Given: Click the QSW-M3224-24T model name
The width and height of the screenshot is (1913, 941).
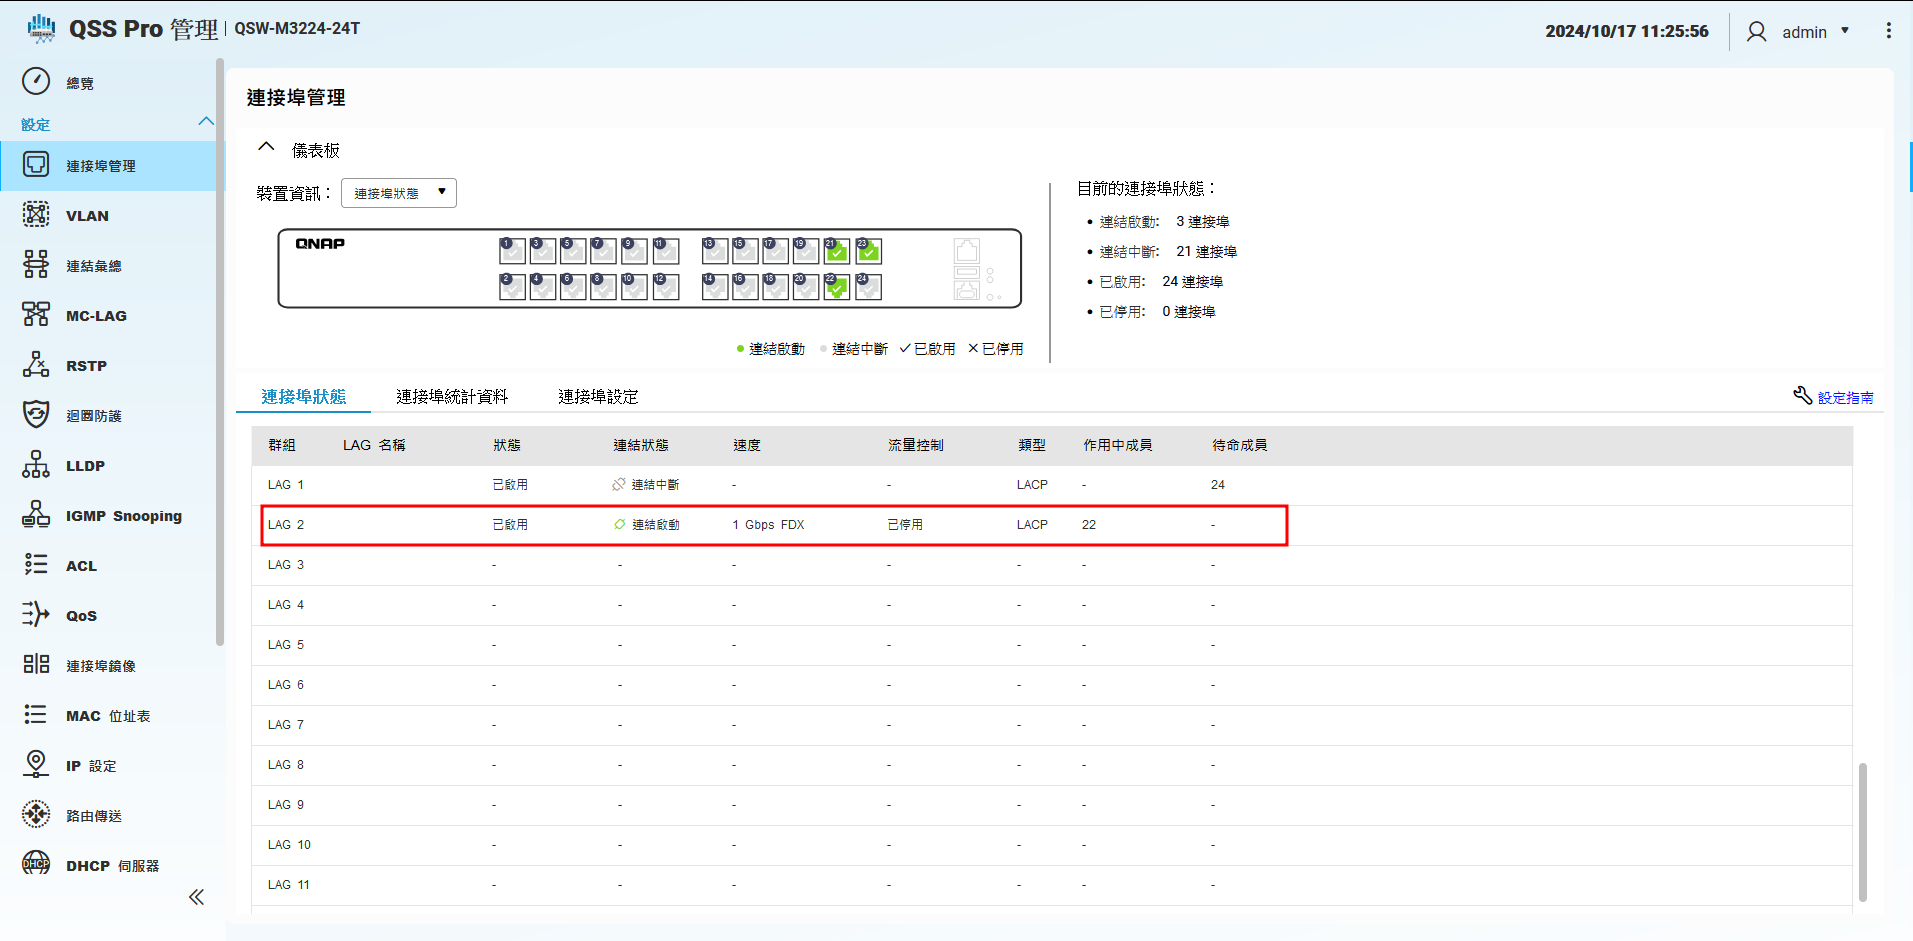Looking at the screenshot, I should (x=297, y=29).
